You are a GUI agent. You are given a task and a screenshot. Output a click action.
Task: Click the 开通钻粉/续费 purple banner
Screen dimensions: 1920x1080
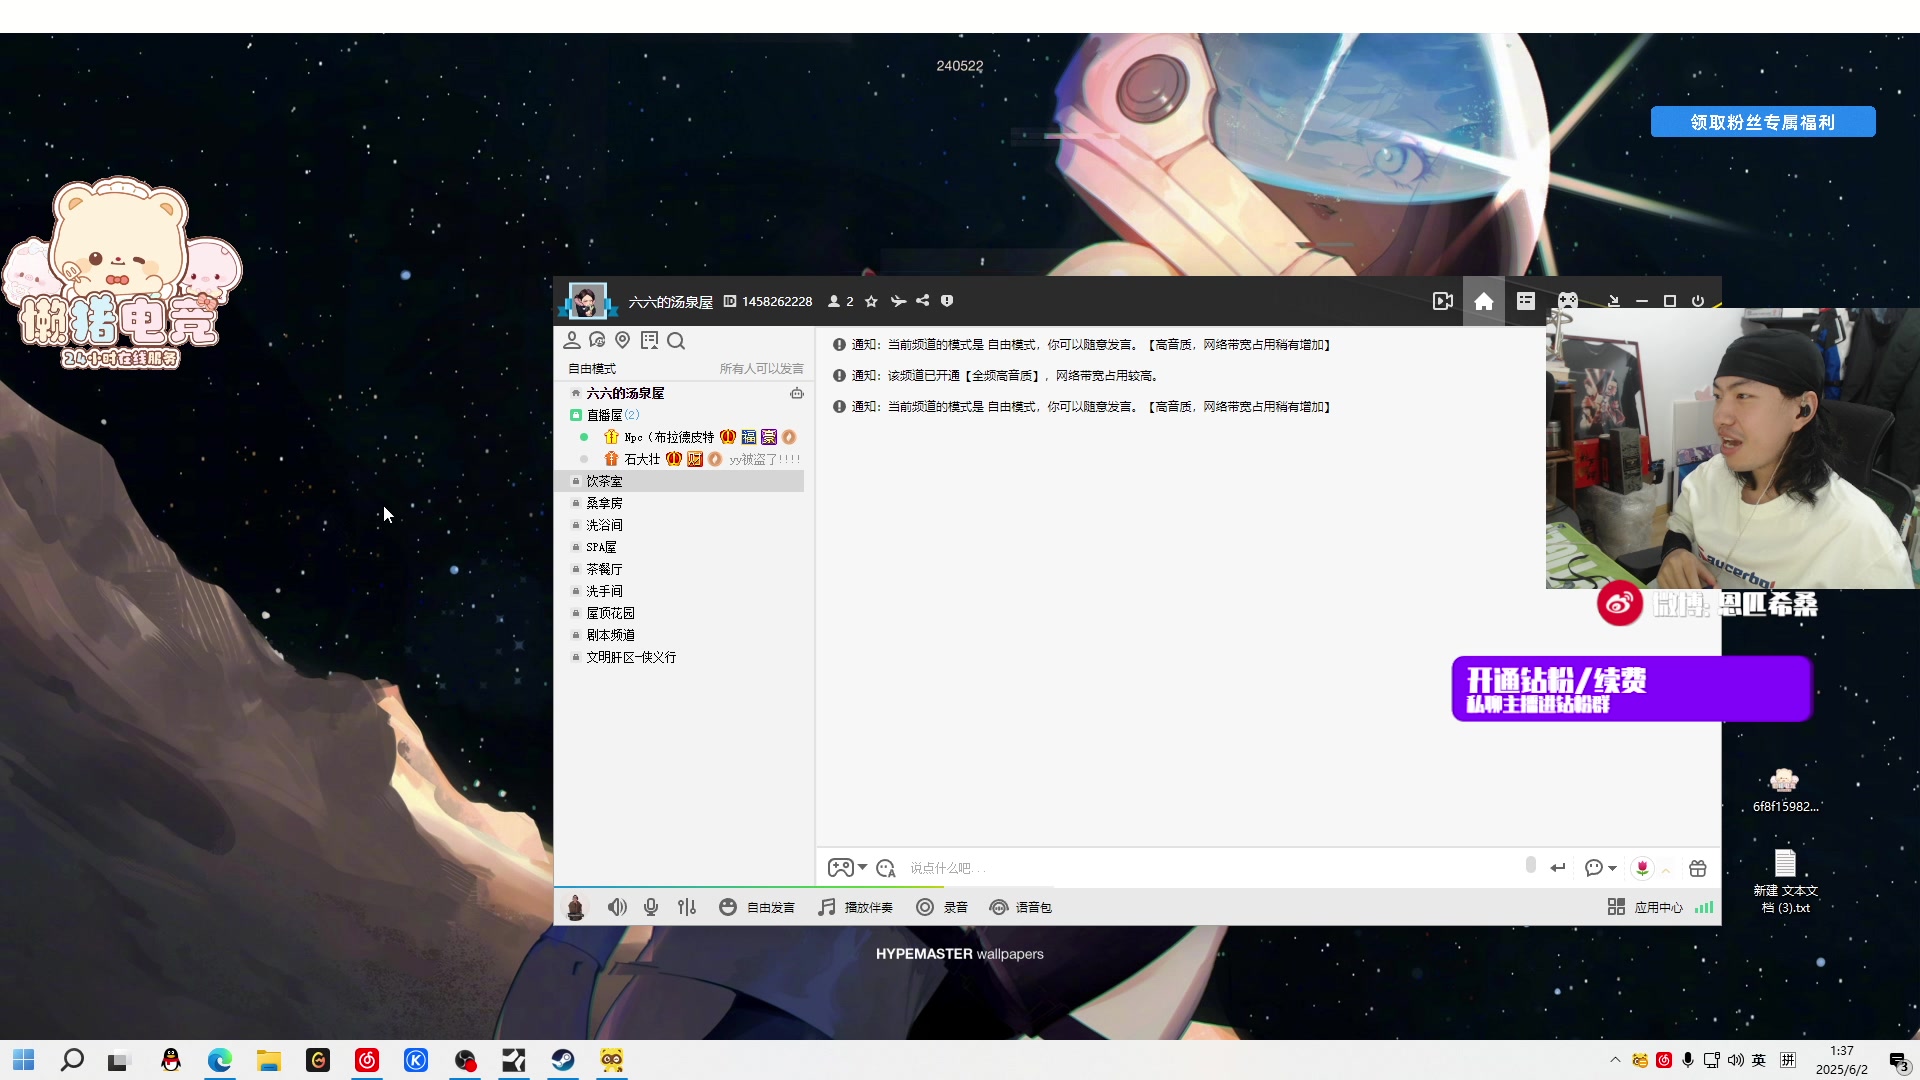point(1631,689)
